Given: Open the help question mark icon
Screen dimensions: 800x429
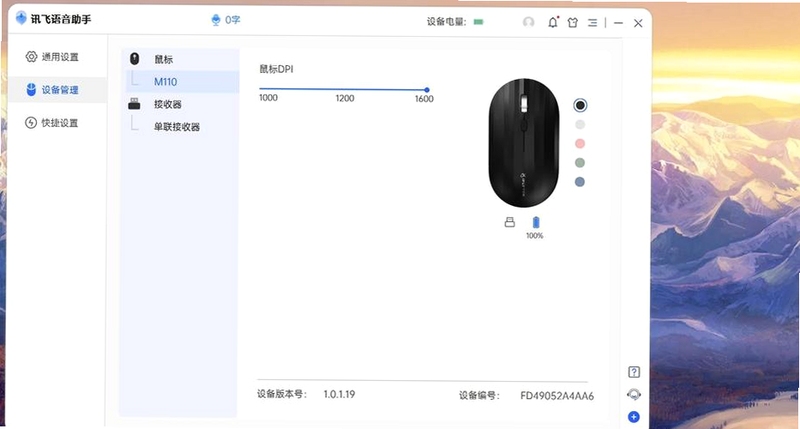Looking at the screenshot, I should pos(634,372).
